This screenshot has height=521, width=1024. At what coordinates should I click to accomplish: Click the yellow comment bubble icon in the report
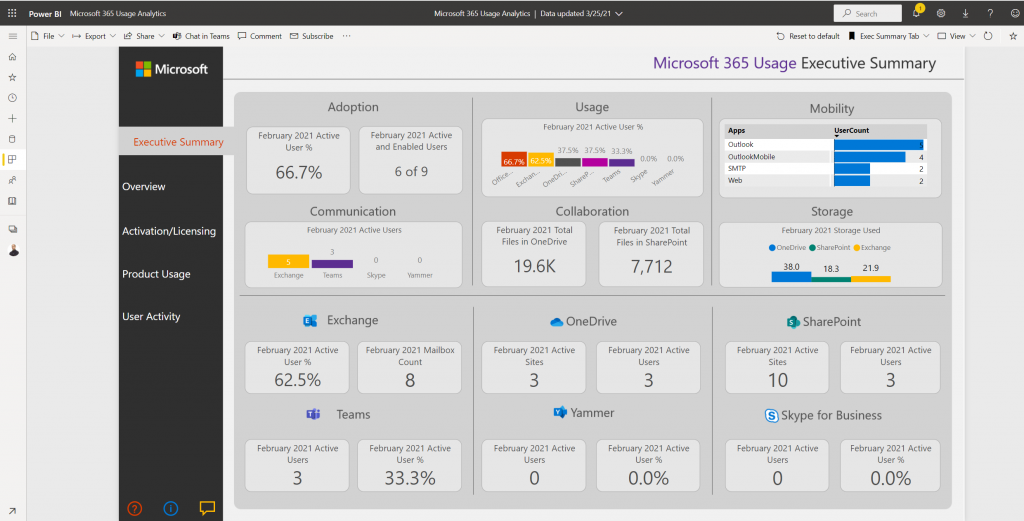[x=207, y=508]
